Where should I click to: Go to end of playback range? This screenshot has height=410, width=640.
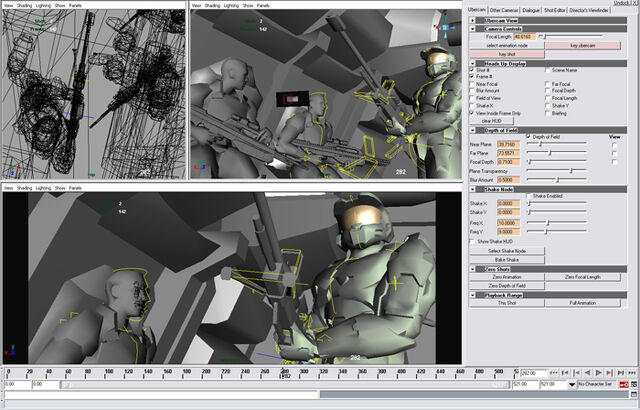632,373
